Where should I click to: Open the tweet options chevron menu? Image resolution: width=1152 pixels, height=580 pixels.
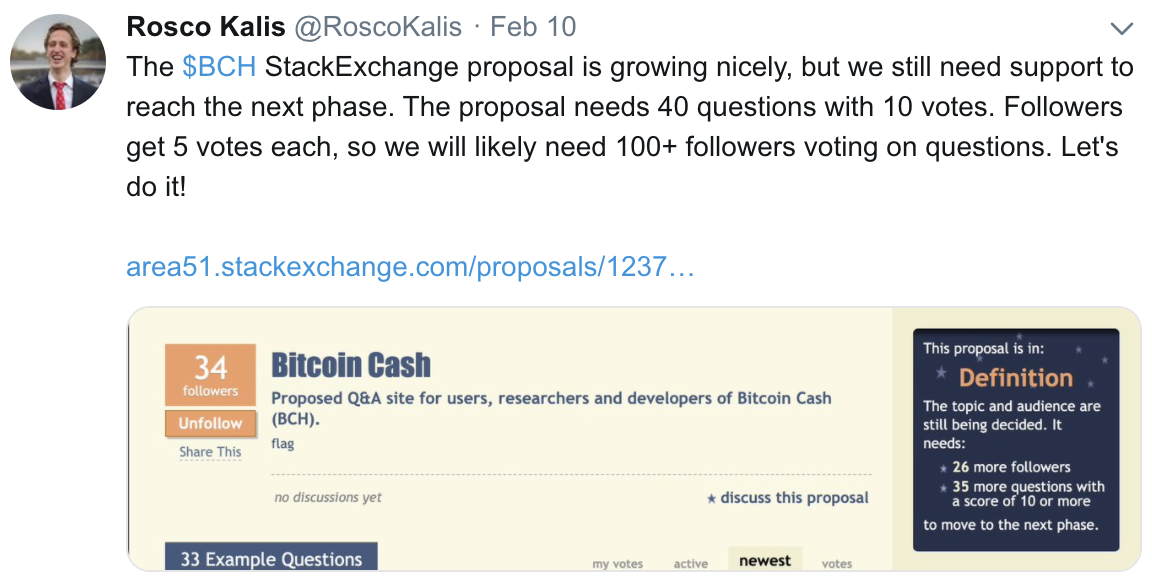click(x=1121, y=29)
